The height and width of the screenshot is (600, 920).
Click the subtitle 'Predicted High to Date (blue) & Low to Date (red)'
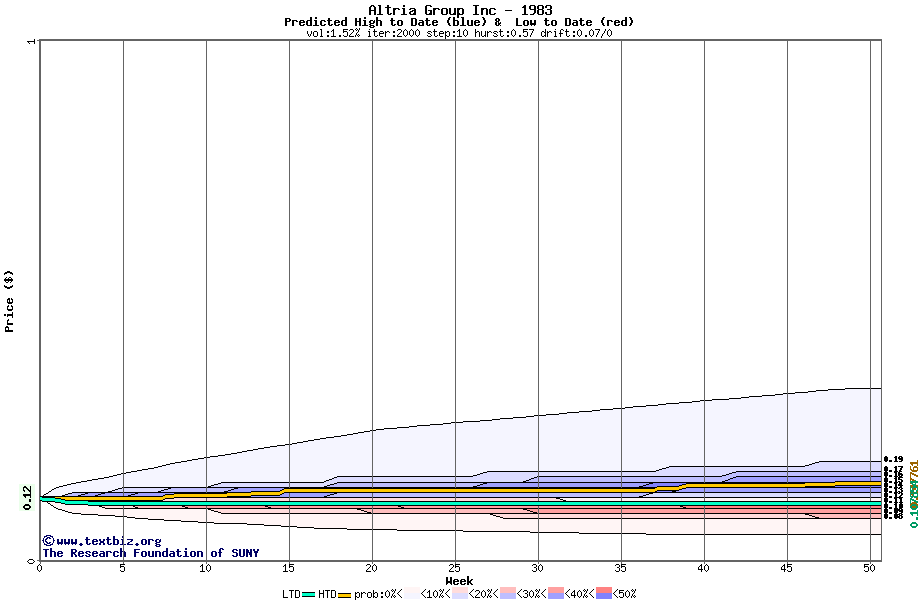coord(459,22)
